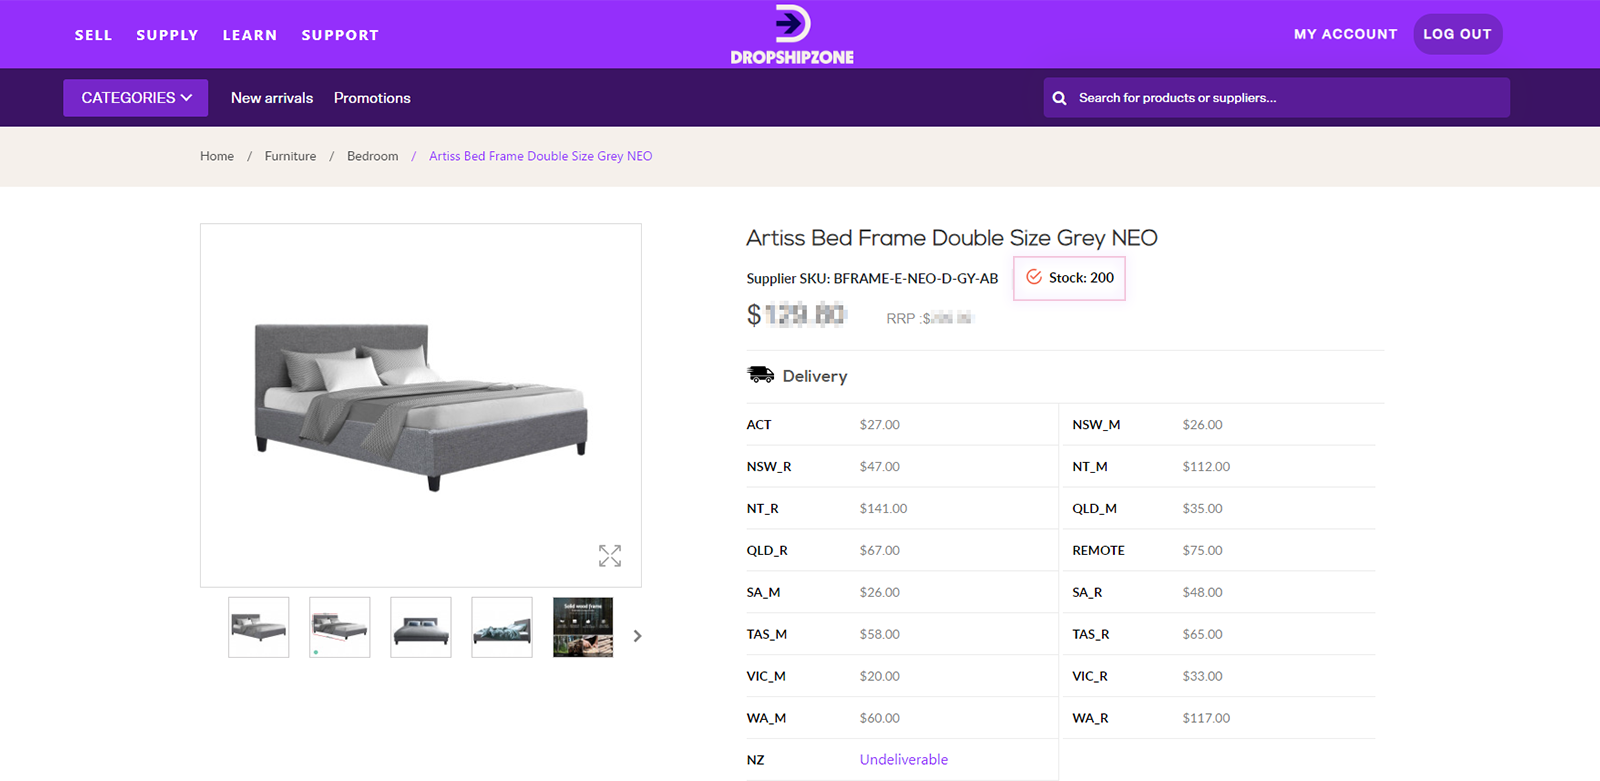The width and height of the screenshot is (1600, 781).
Task: Go to Bedroom breadcrumb
Action: point(372,156)
